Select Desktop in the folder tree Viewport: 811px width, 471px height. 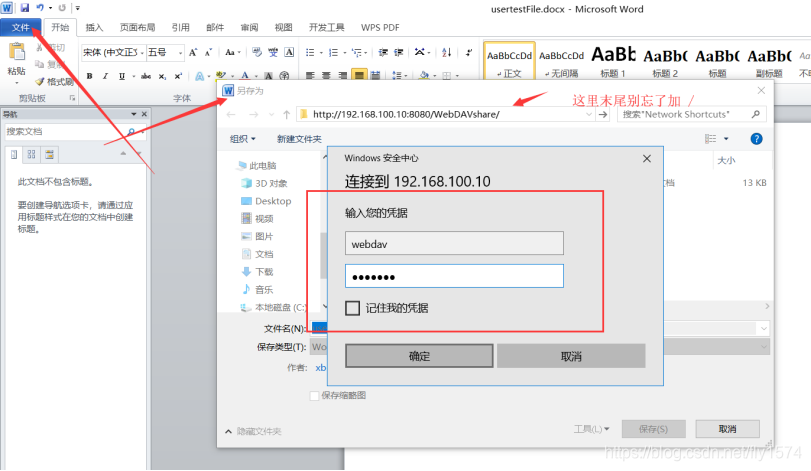tap(266, 201)
